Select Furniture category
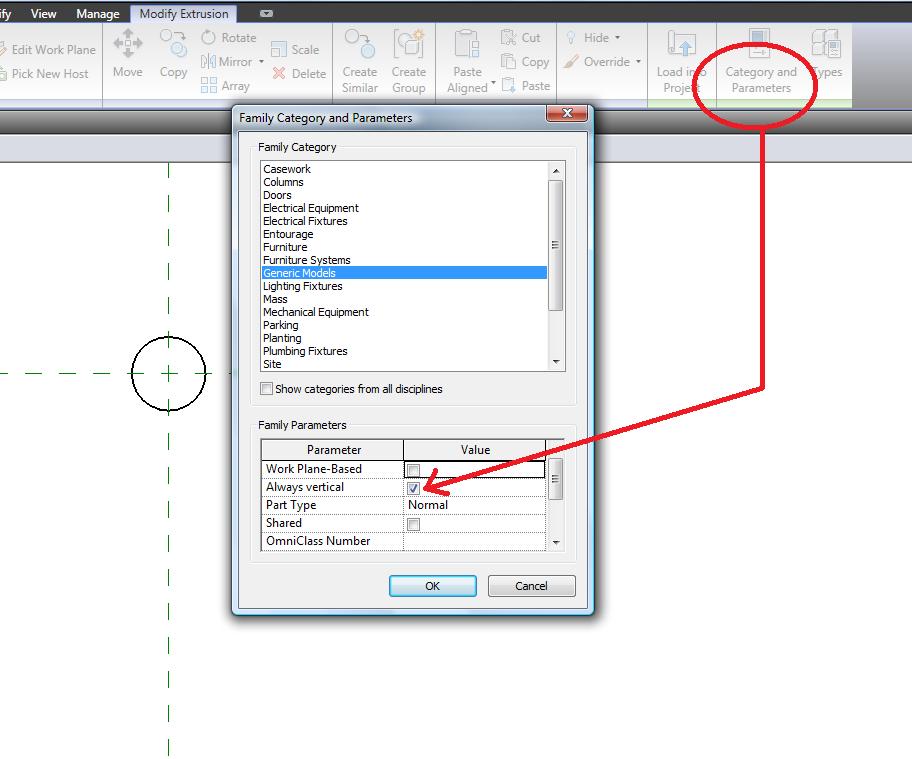The width and height of the screenshot is (912, 759). (x=404, y=247)
